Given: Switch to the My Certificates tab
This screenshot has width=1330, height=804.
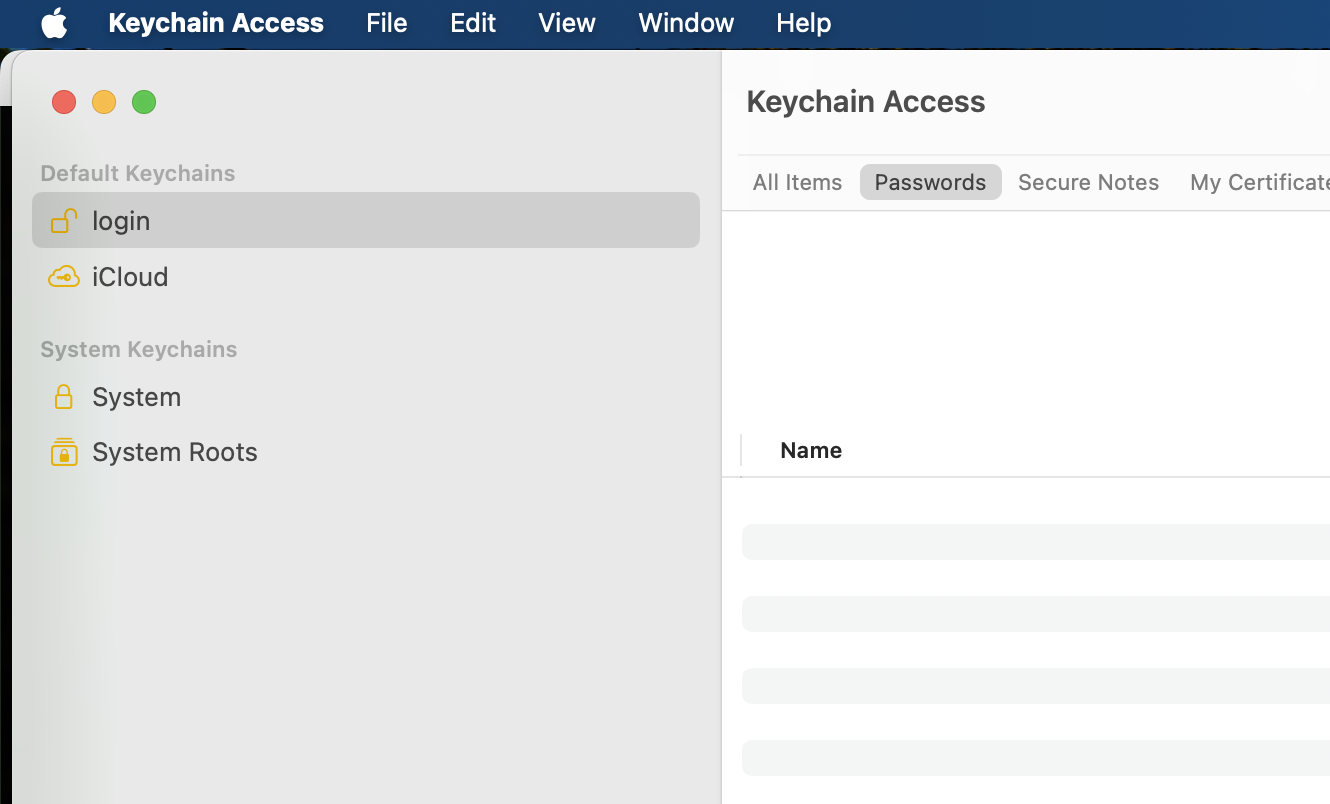Looking at the screenshot, I should point(1259,182).
